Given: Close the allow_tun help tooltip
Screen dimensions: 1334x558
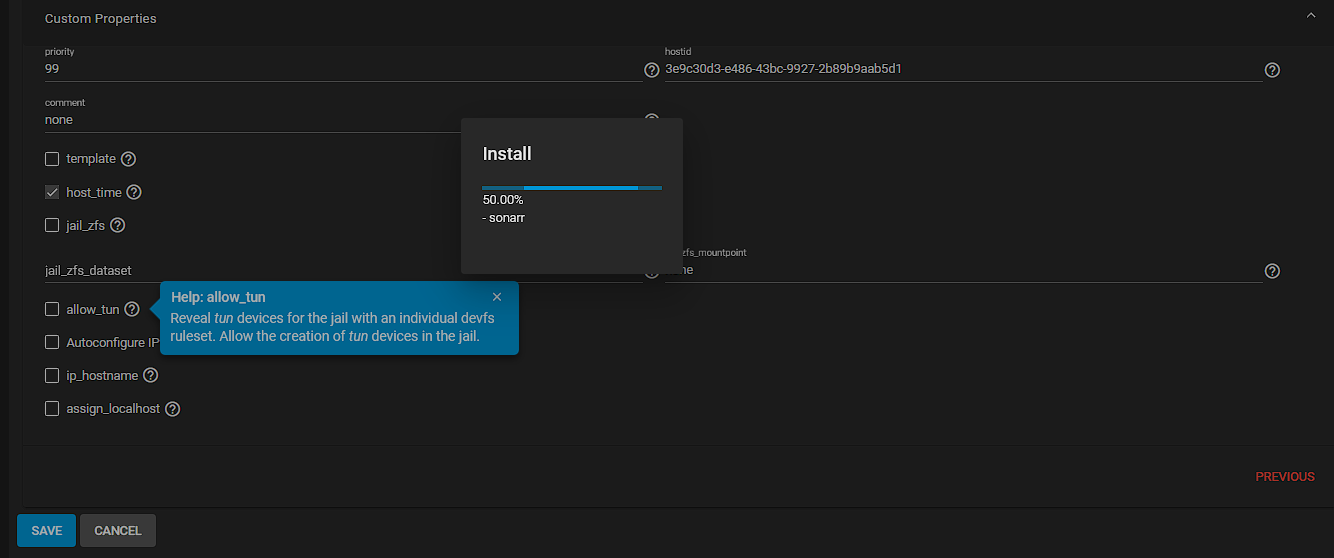Looking at the screenshot, I should (x=497, y=297).
